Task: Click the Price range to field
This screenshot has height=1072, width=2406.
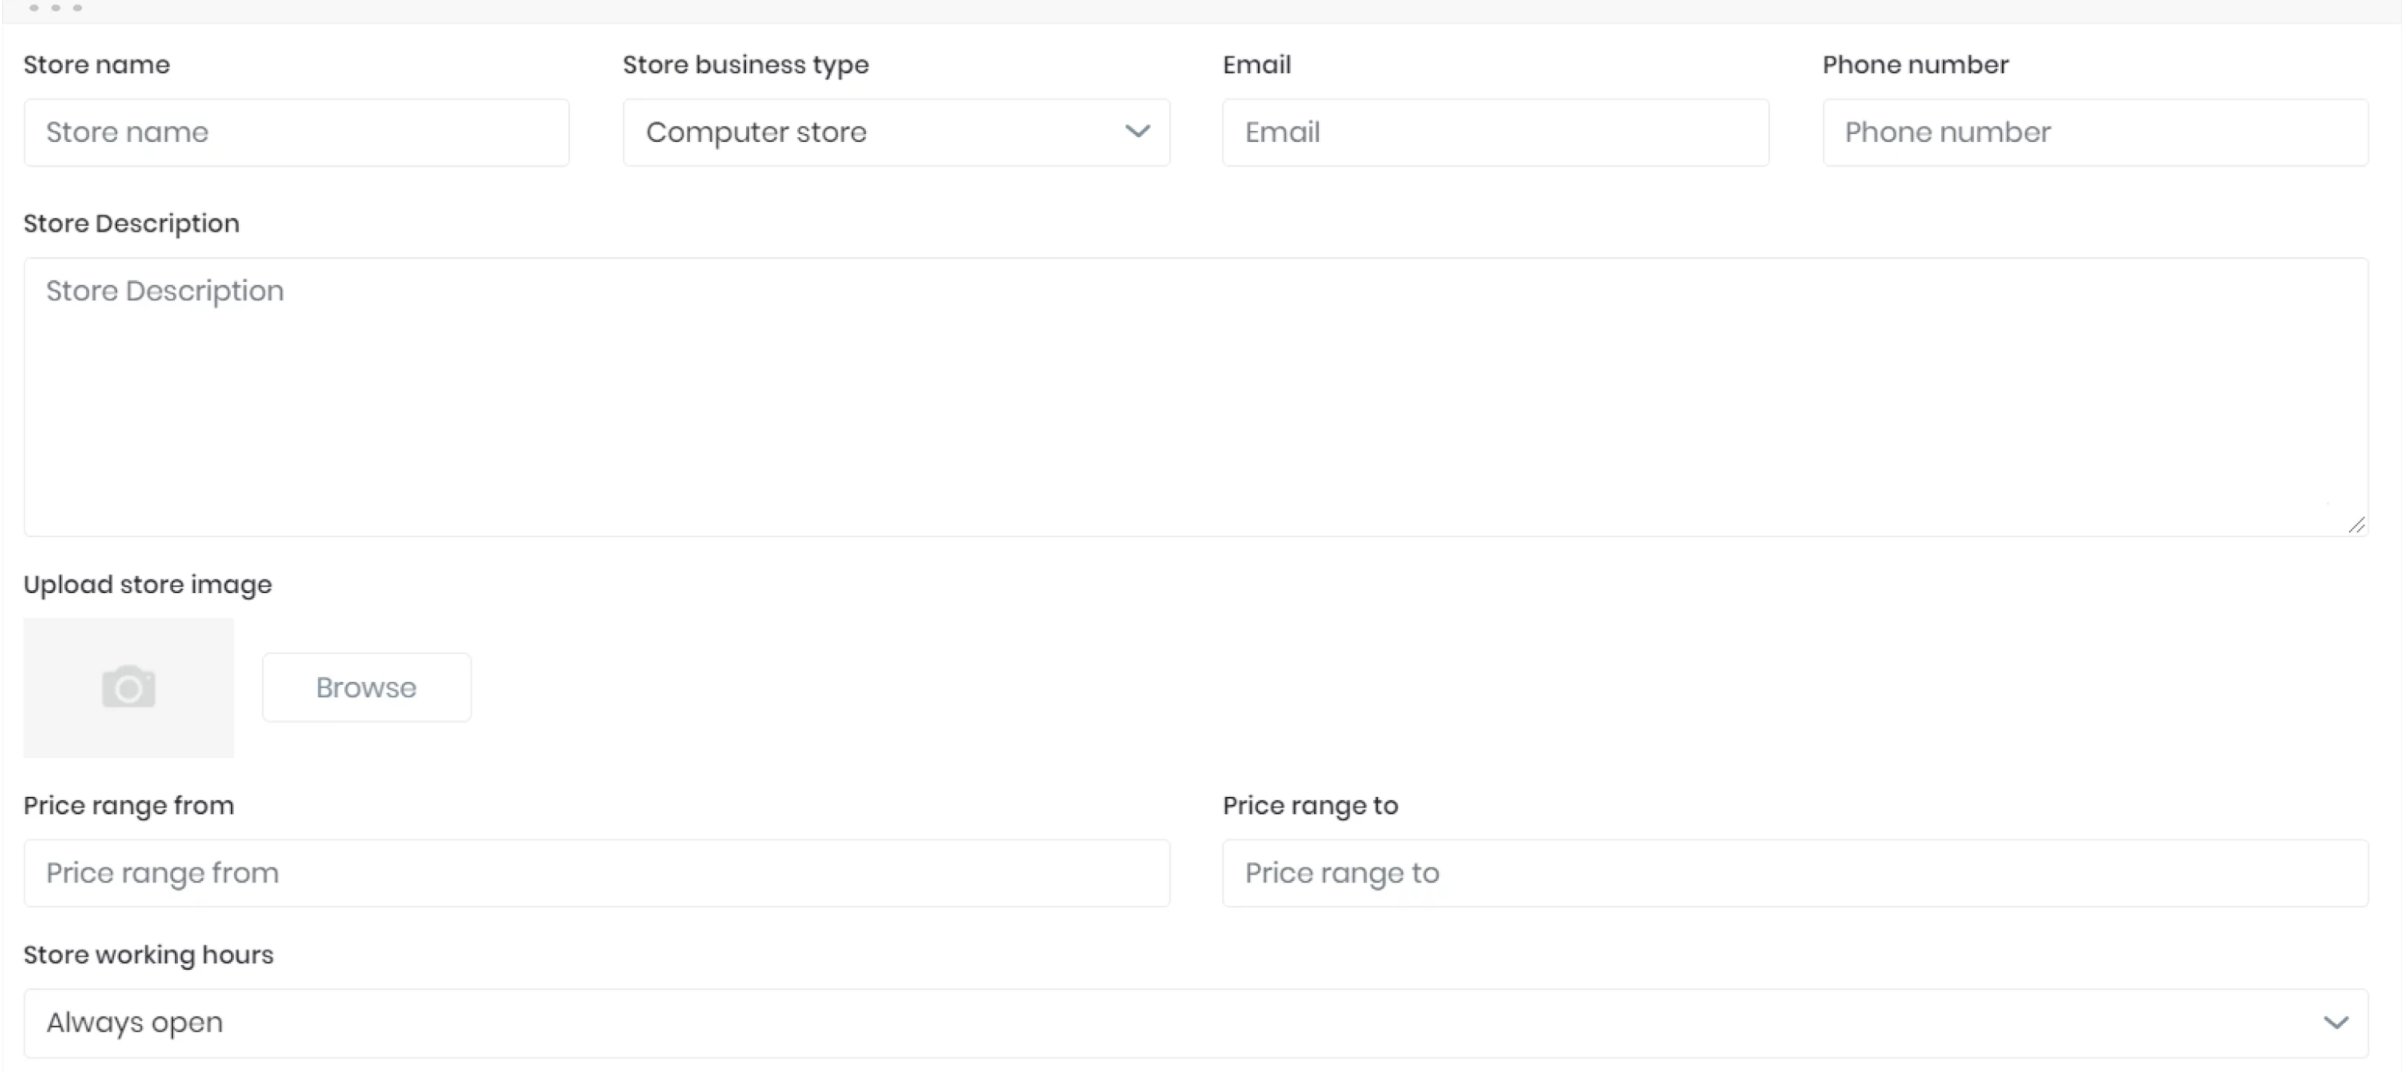Action: tap(1793, 872)
